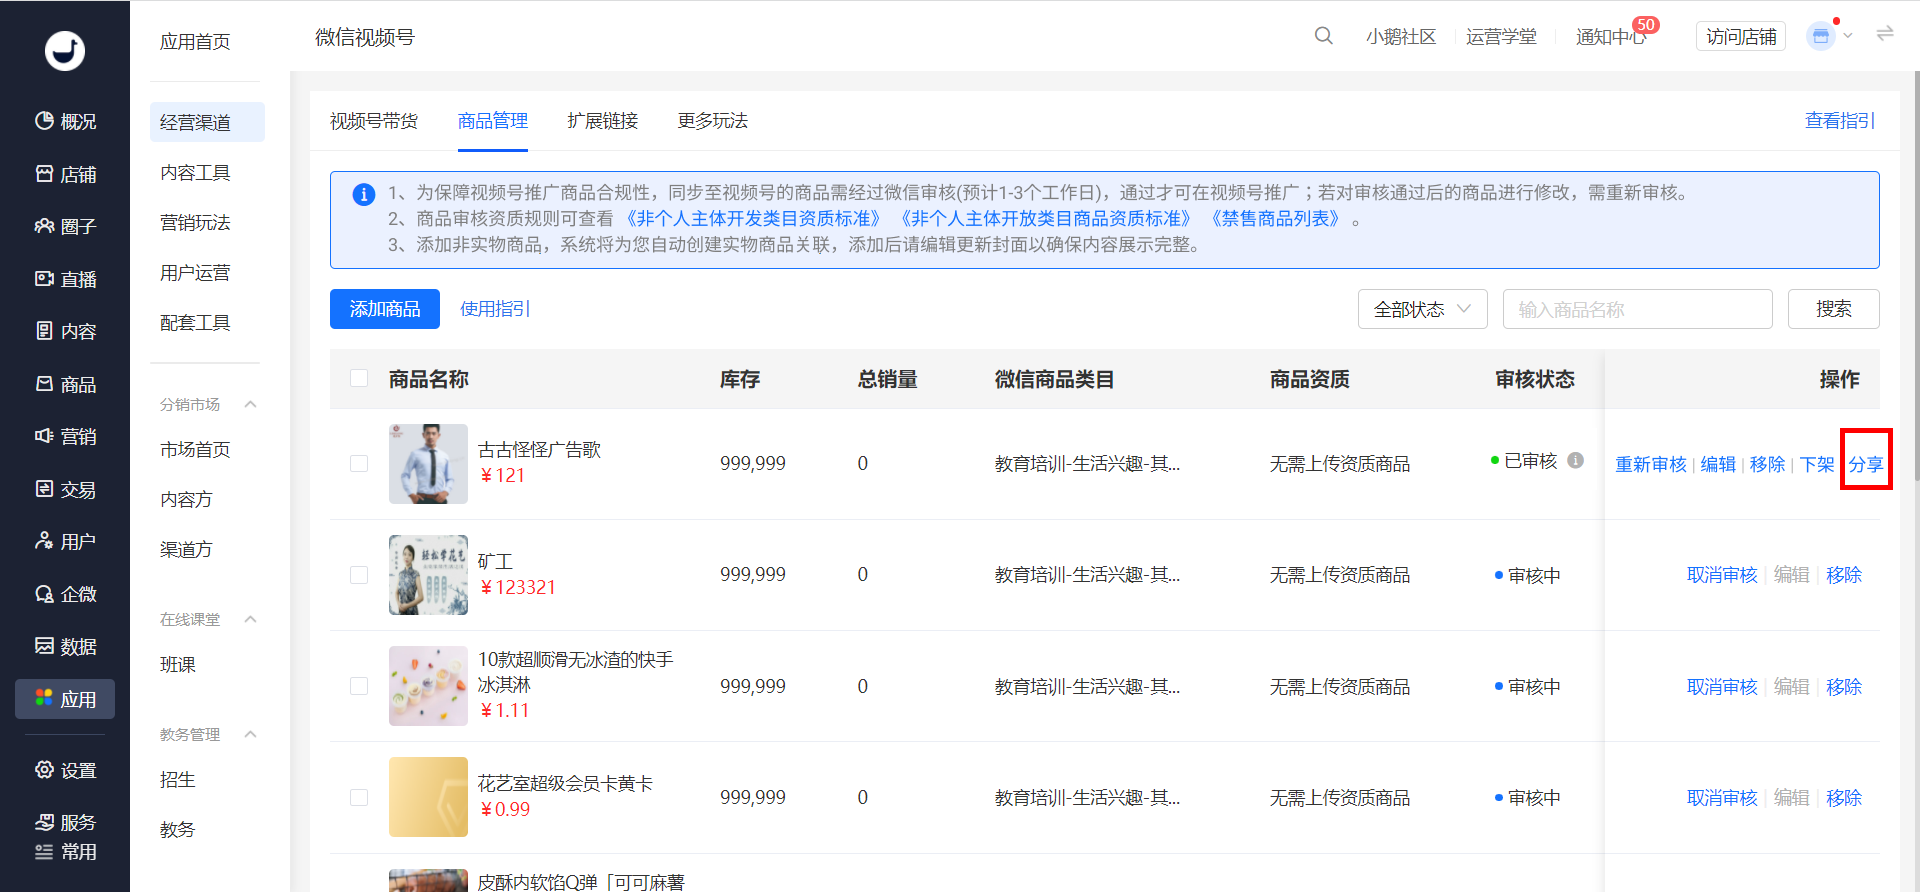
Task: Switch to the 商品管理 tab
Action: pos(493,121)
